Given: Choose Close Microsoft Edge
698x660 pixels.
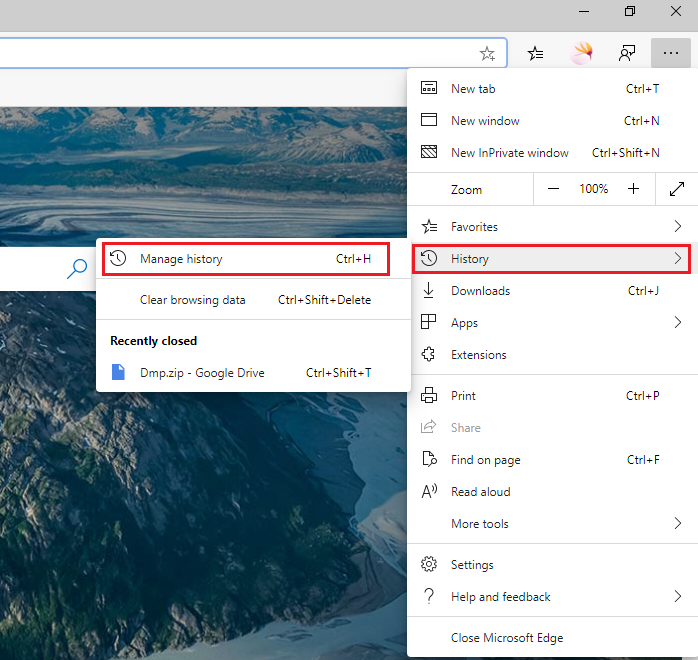Looking at the screenshot, I should click(552, 638).
